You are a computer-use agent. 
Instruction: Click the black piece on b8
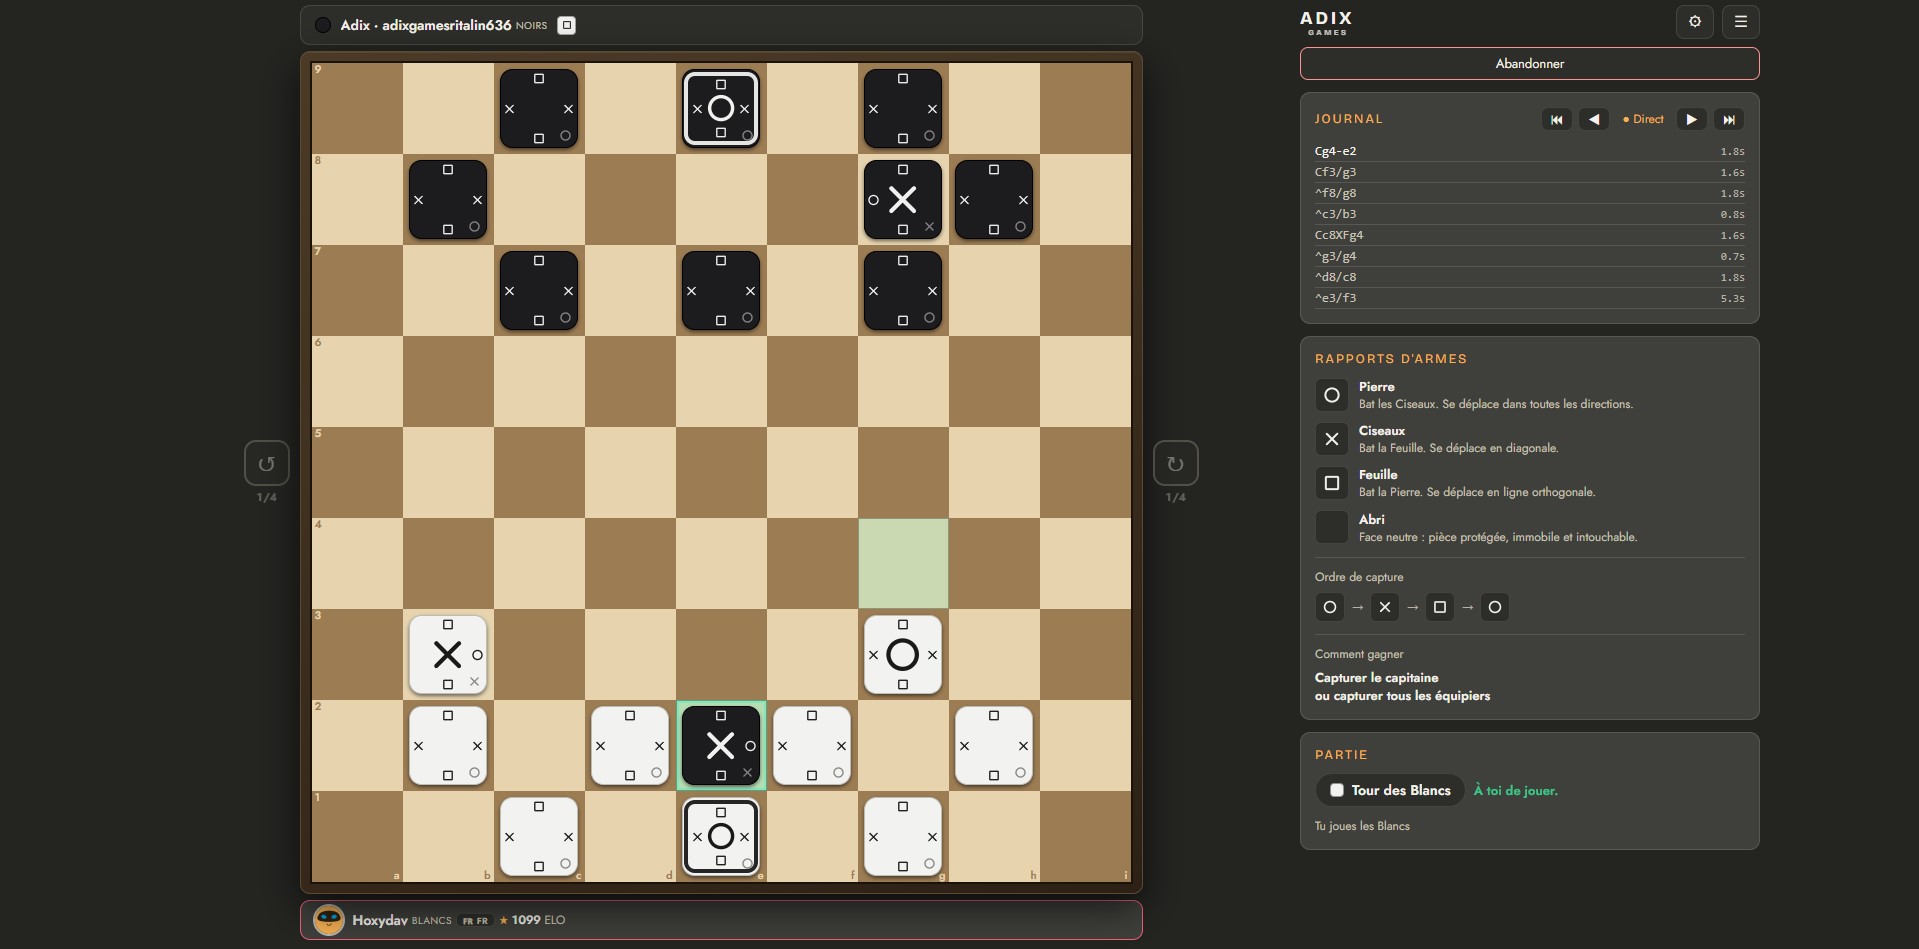[448, 200]
